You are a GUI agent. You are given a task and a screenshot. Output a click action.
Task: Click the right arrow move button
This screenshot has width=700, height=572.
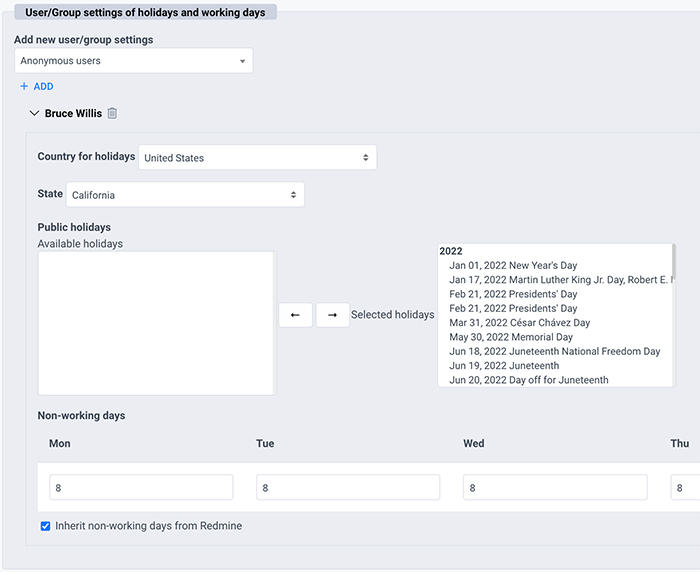click(332, 315)
